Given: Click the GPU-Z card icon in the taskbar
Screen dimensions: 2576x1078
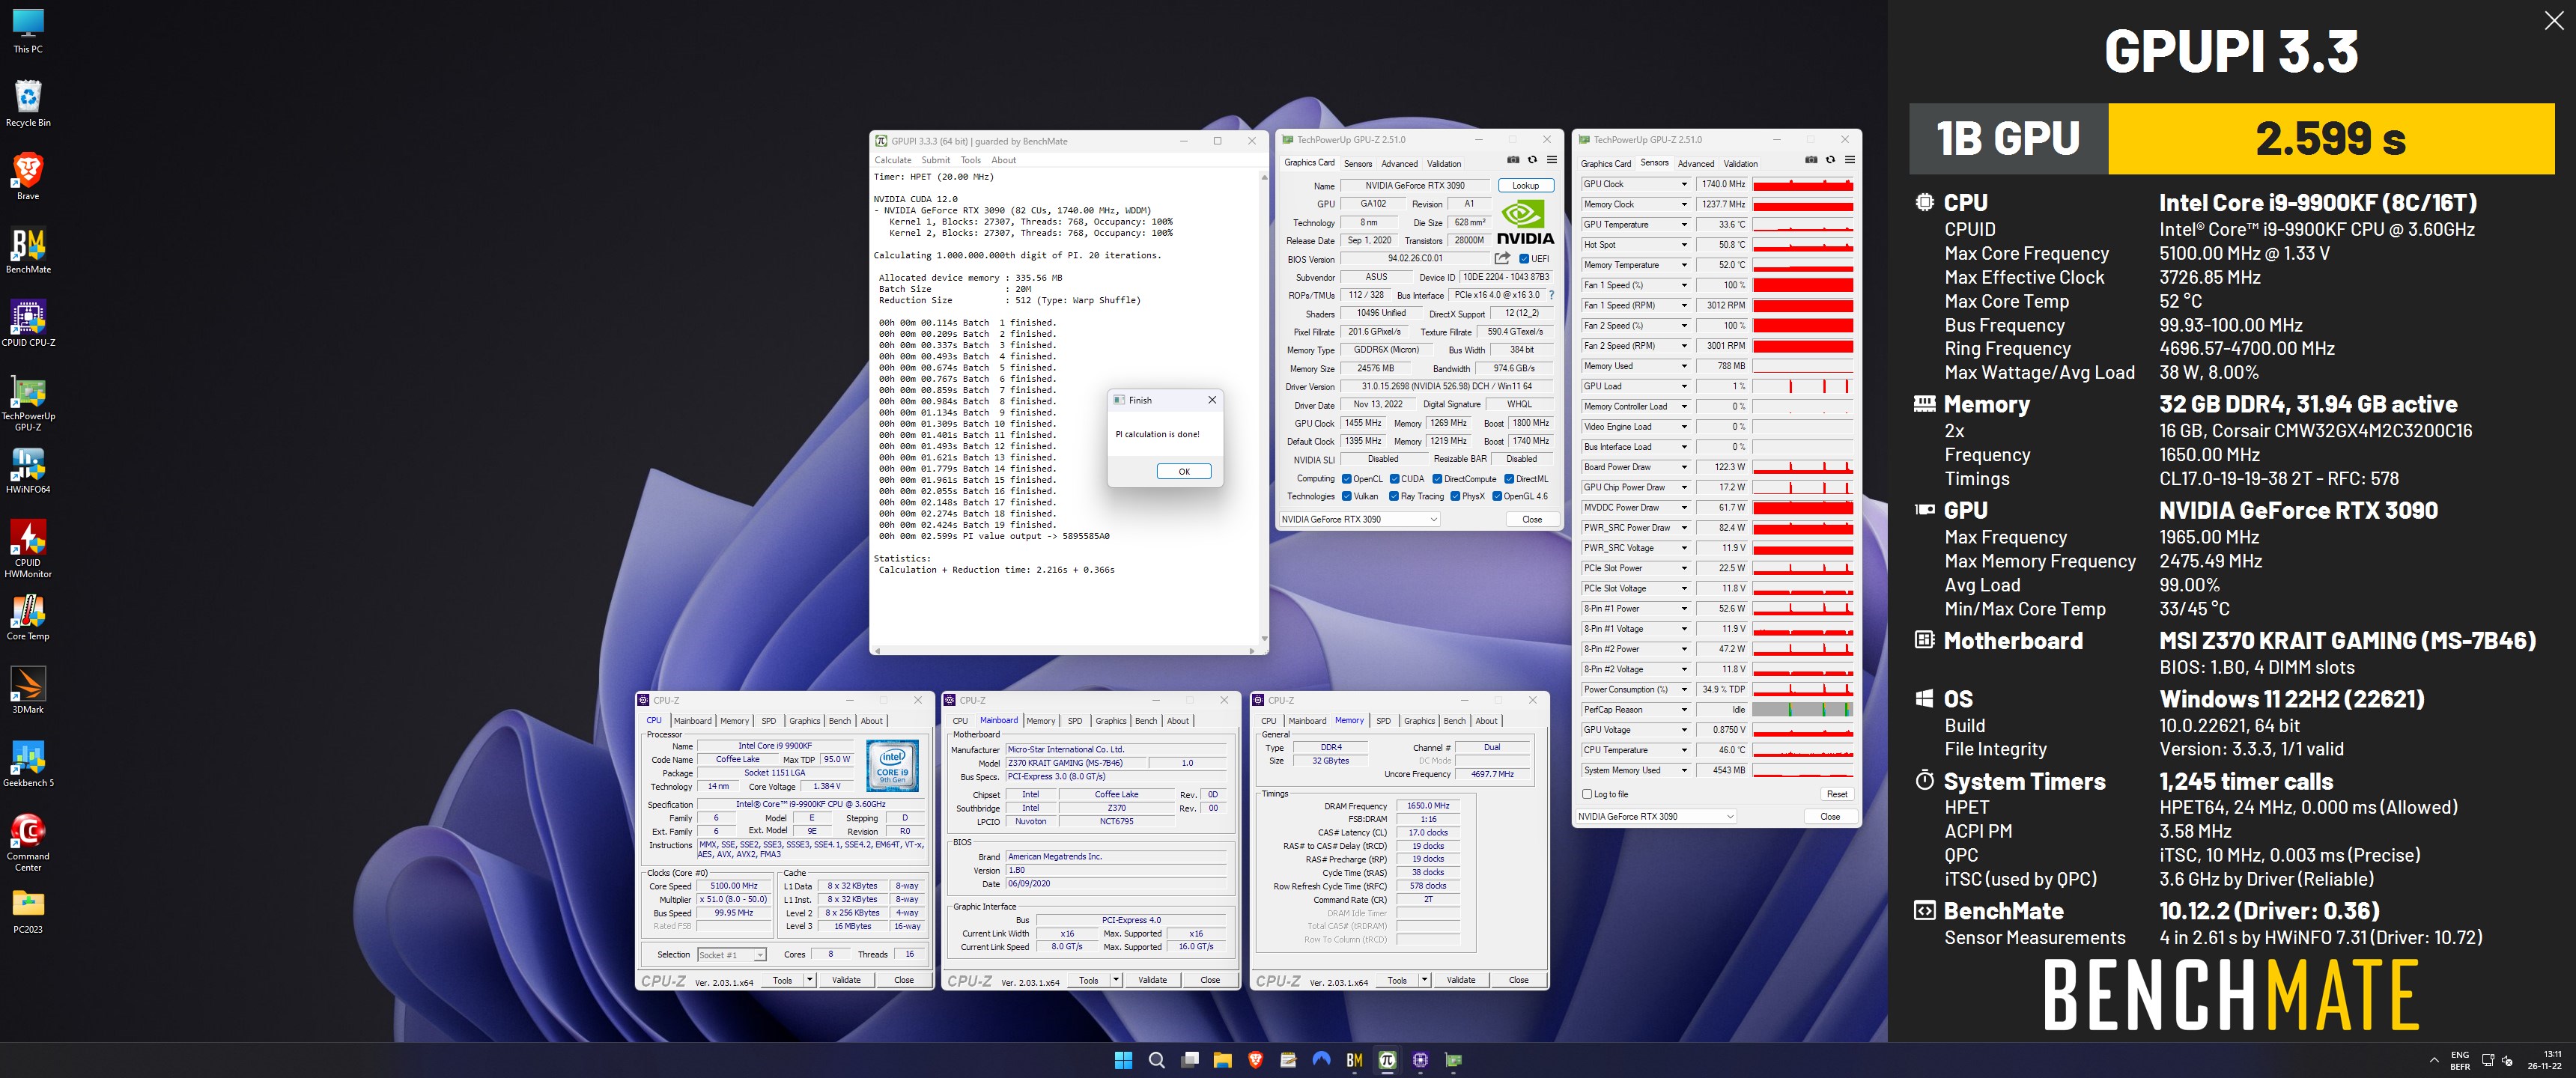Looking at the screenshot, I should tap(1453, 1060).
